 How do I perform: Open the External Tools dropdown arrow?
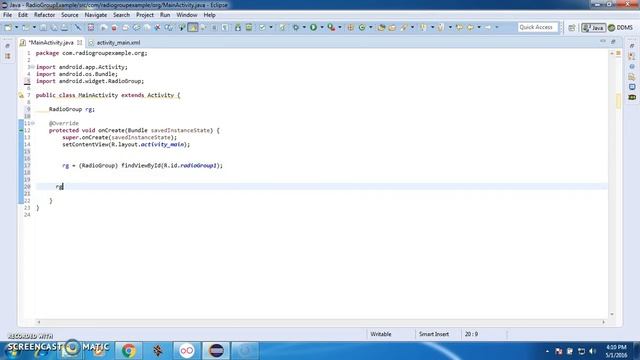pyautogui.click(x=340, y=27)
